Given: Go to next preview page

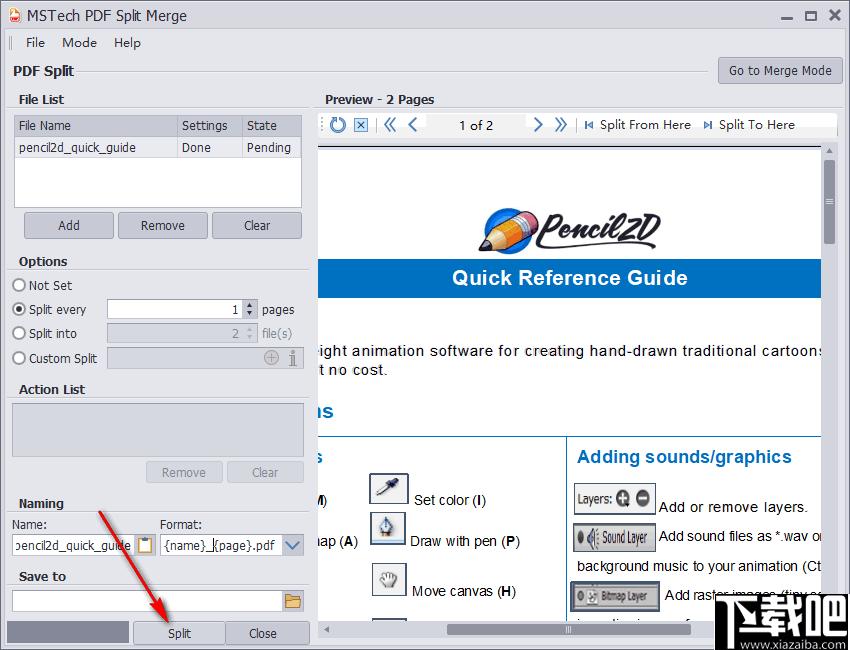Looking at the screenshot, I should coord(538,125).
